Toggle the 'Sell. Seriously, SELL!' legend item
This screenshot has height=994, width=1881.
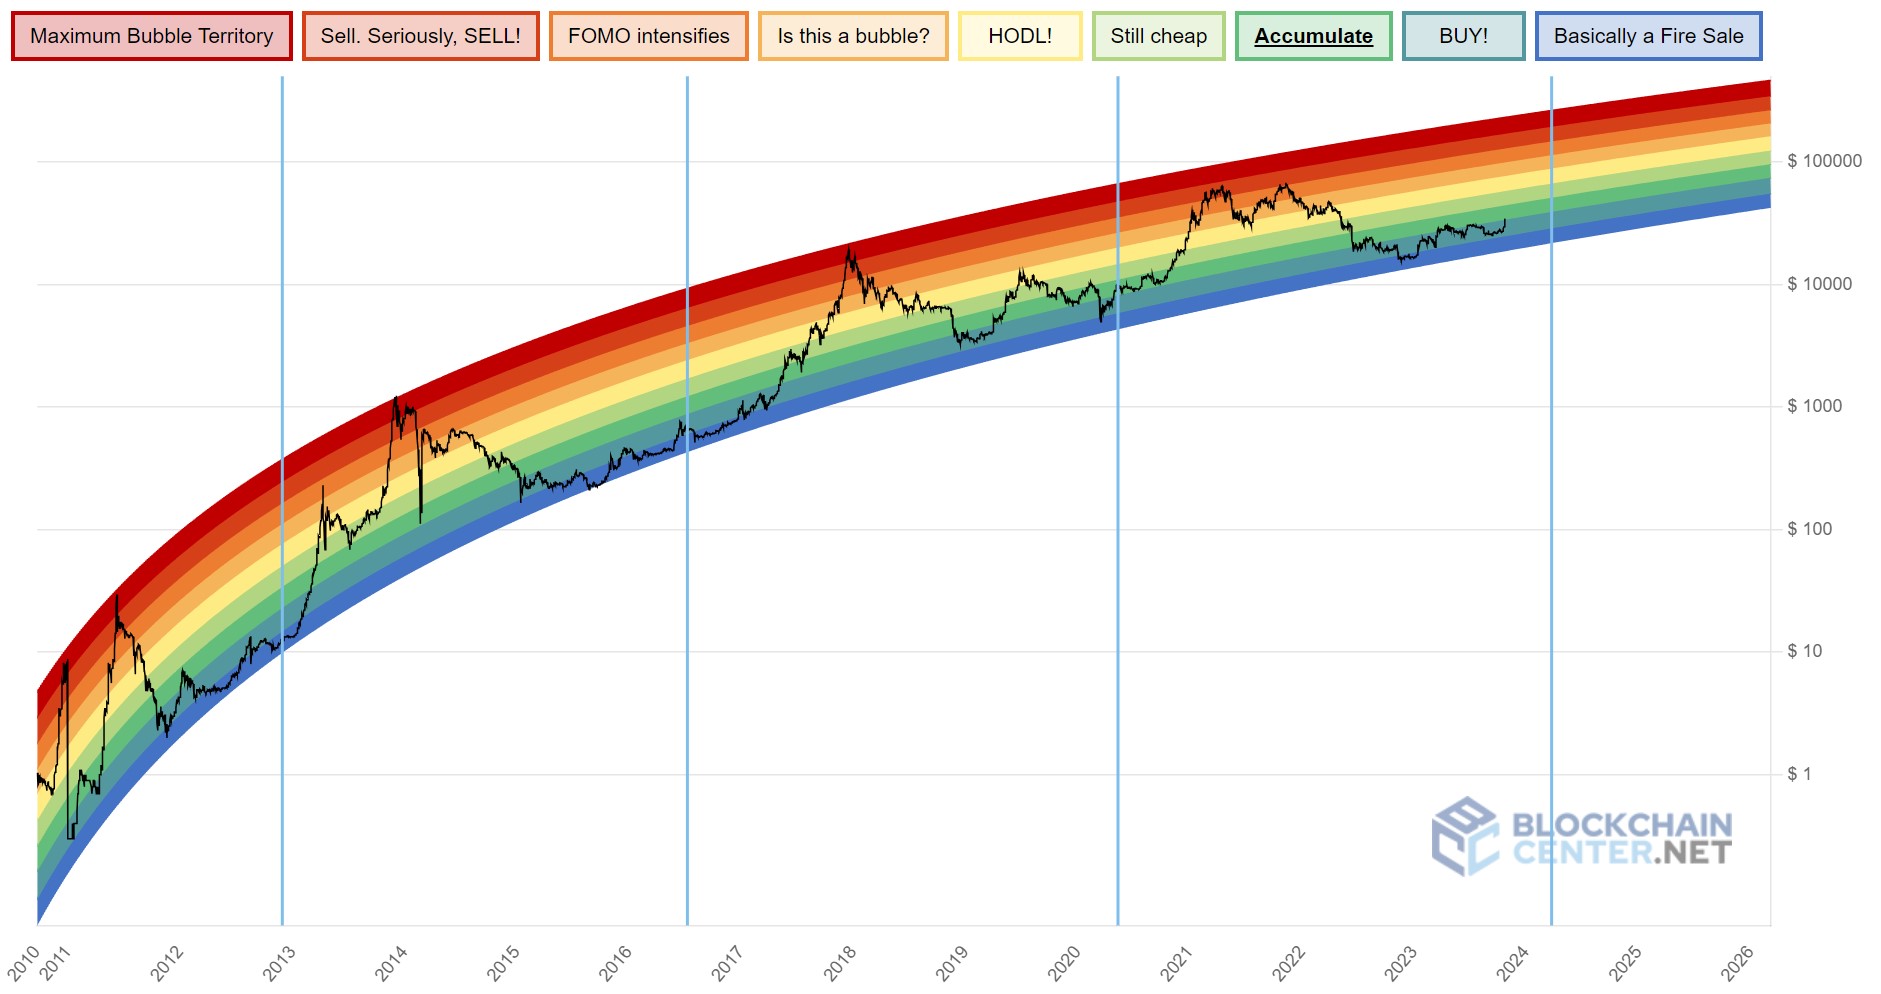coord(420,36)
